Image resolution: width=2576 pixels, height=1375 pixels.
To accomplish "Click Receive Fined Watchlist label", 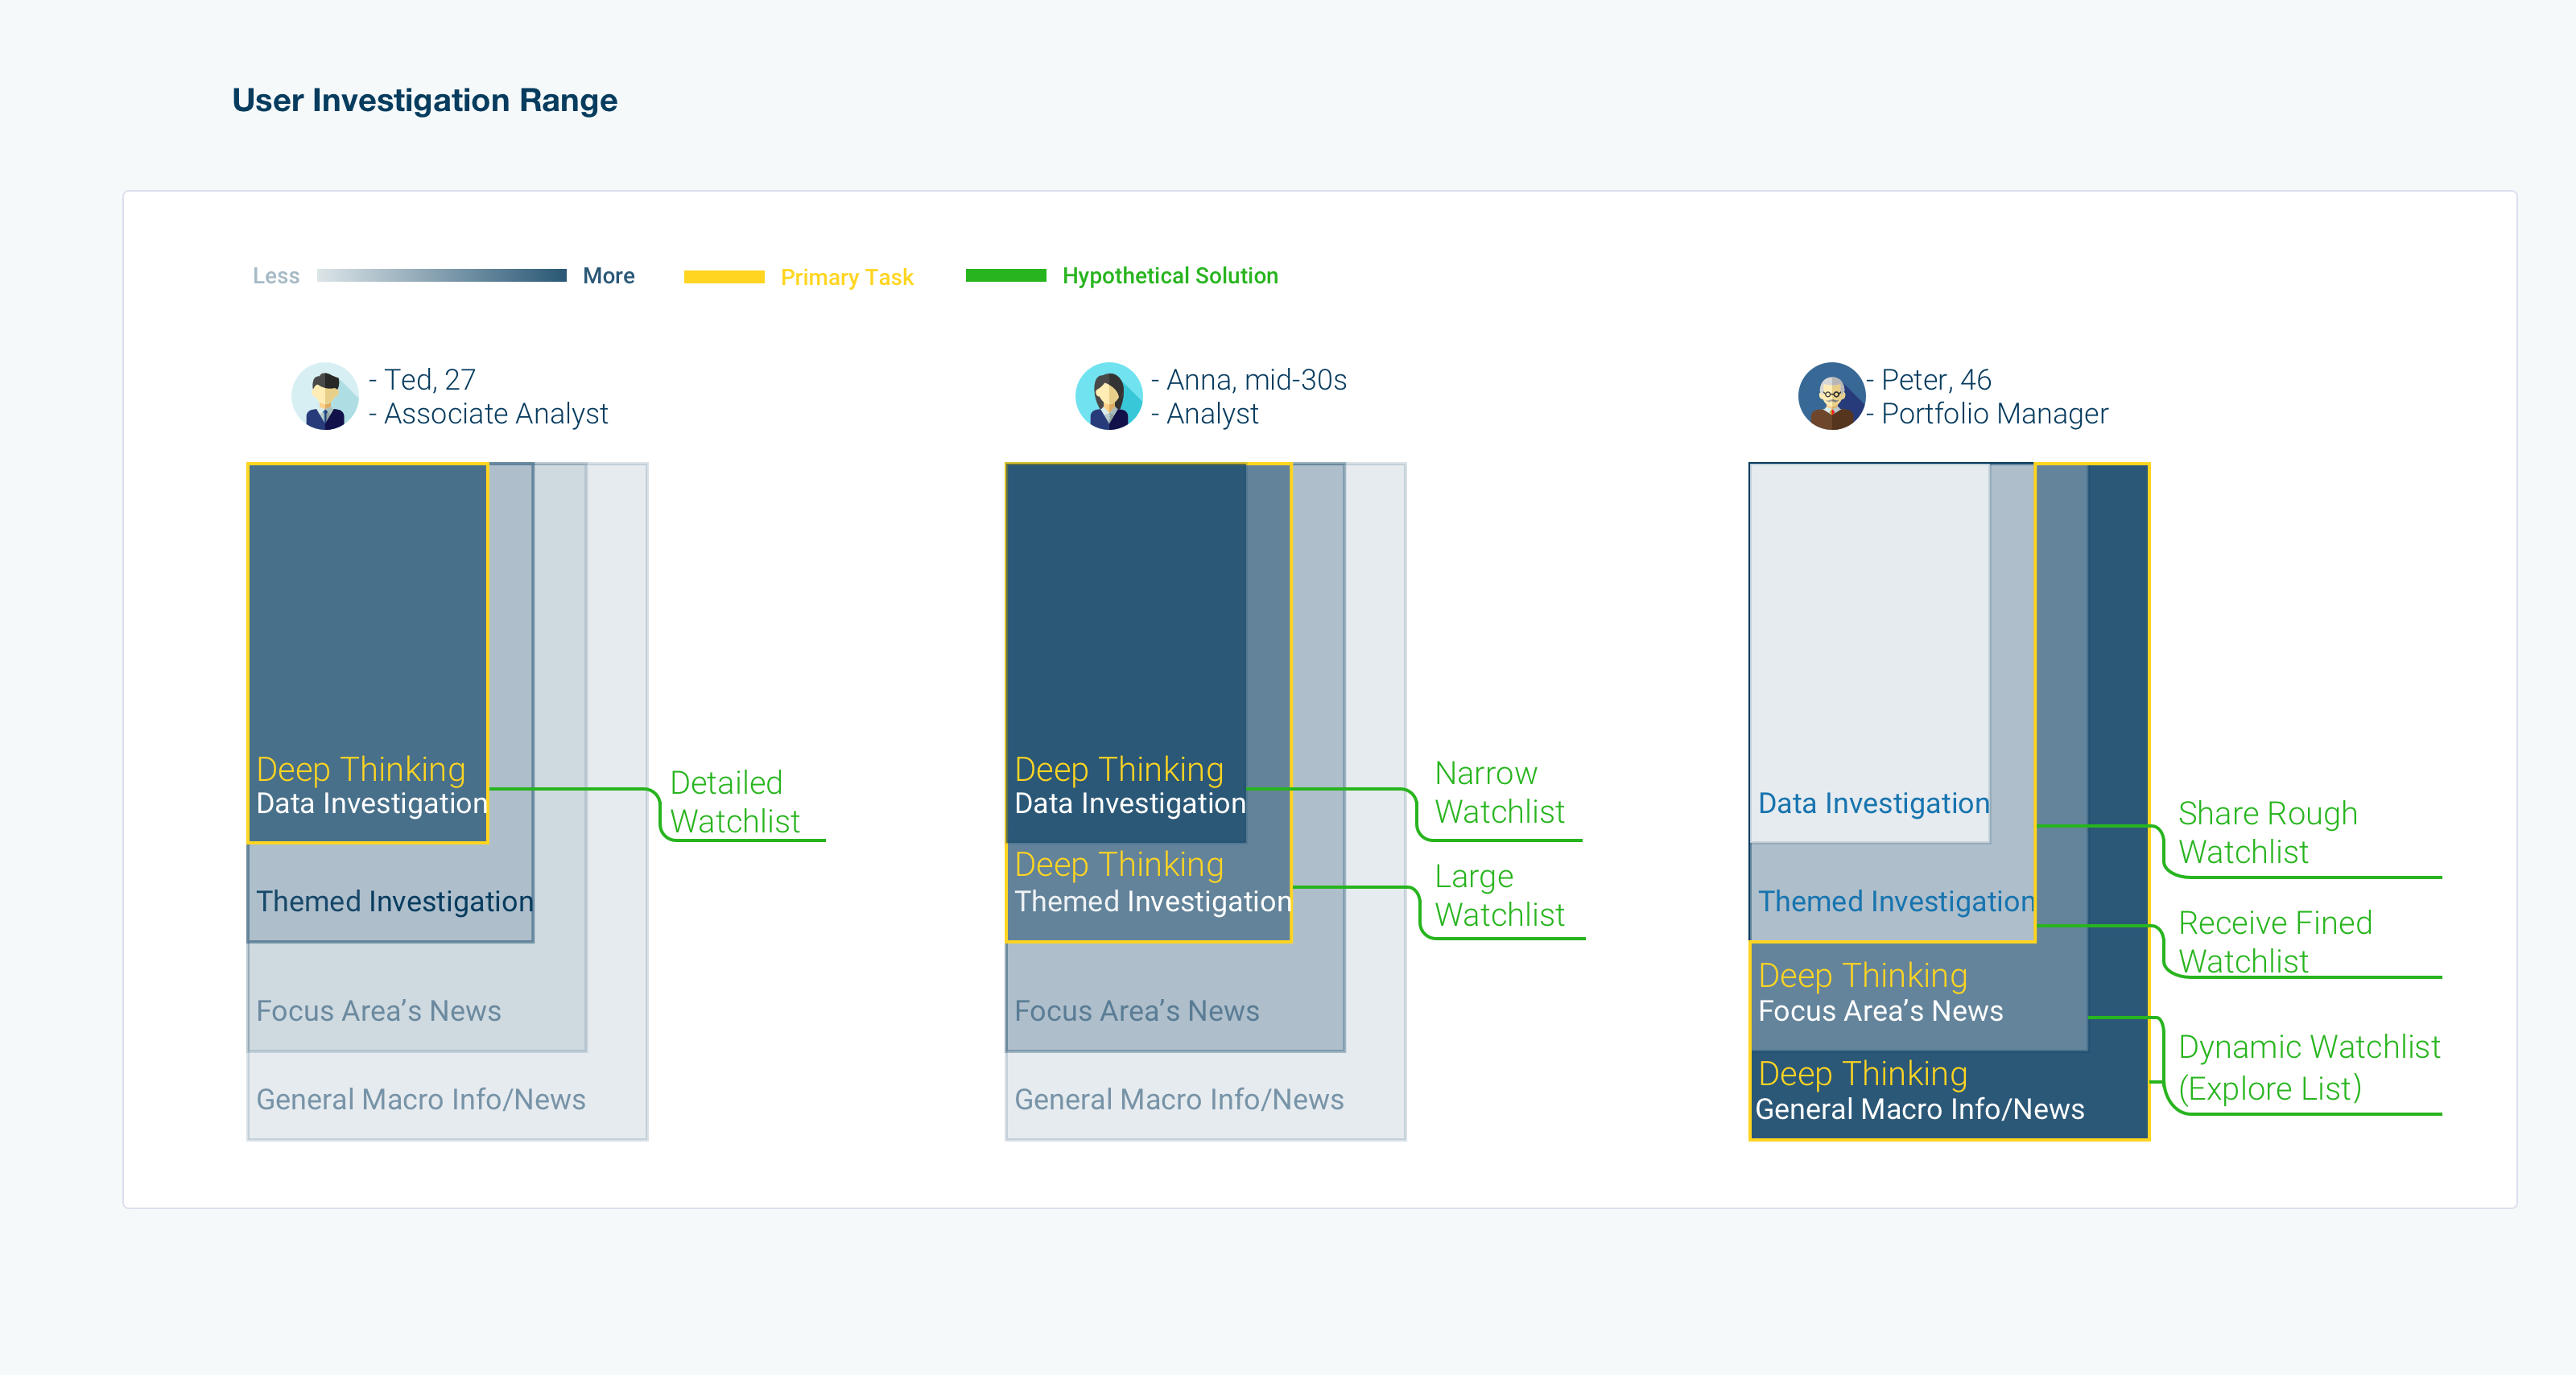I will tap(2274, 941).
